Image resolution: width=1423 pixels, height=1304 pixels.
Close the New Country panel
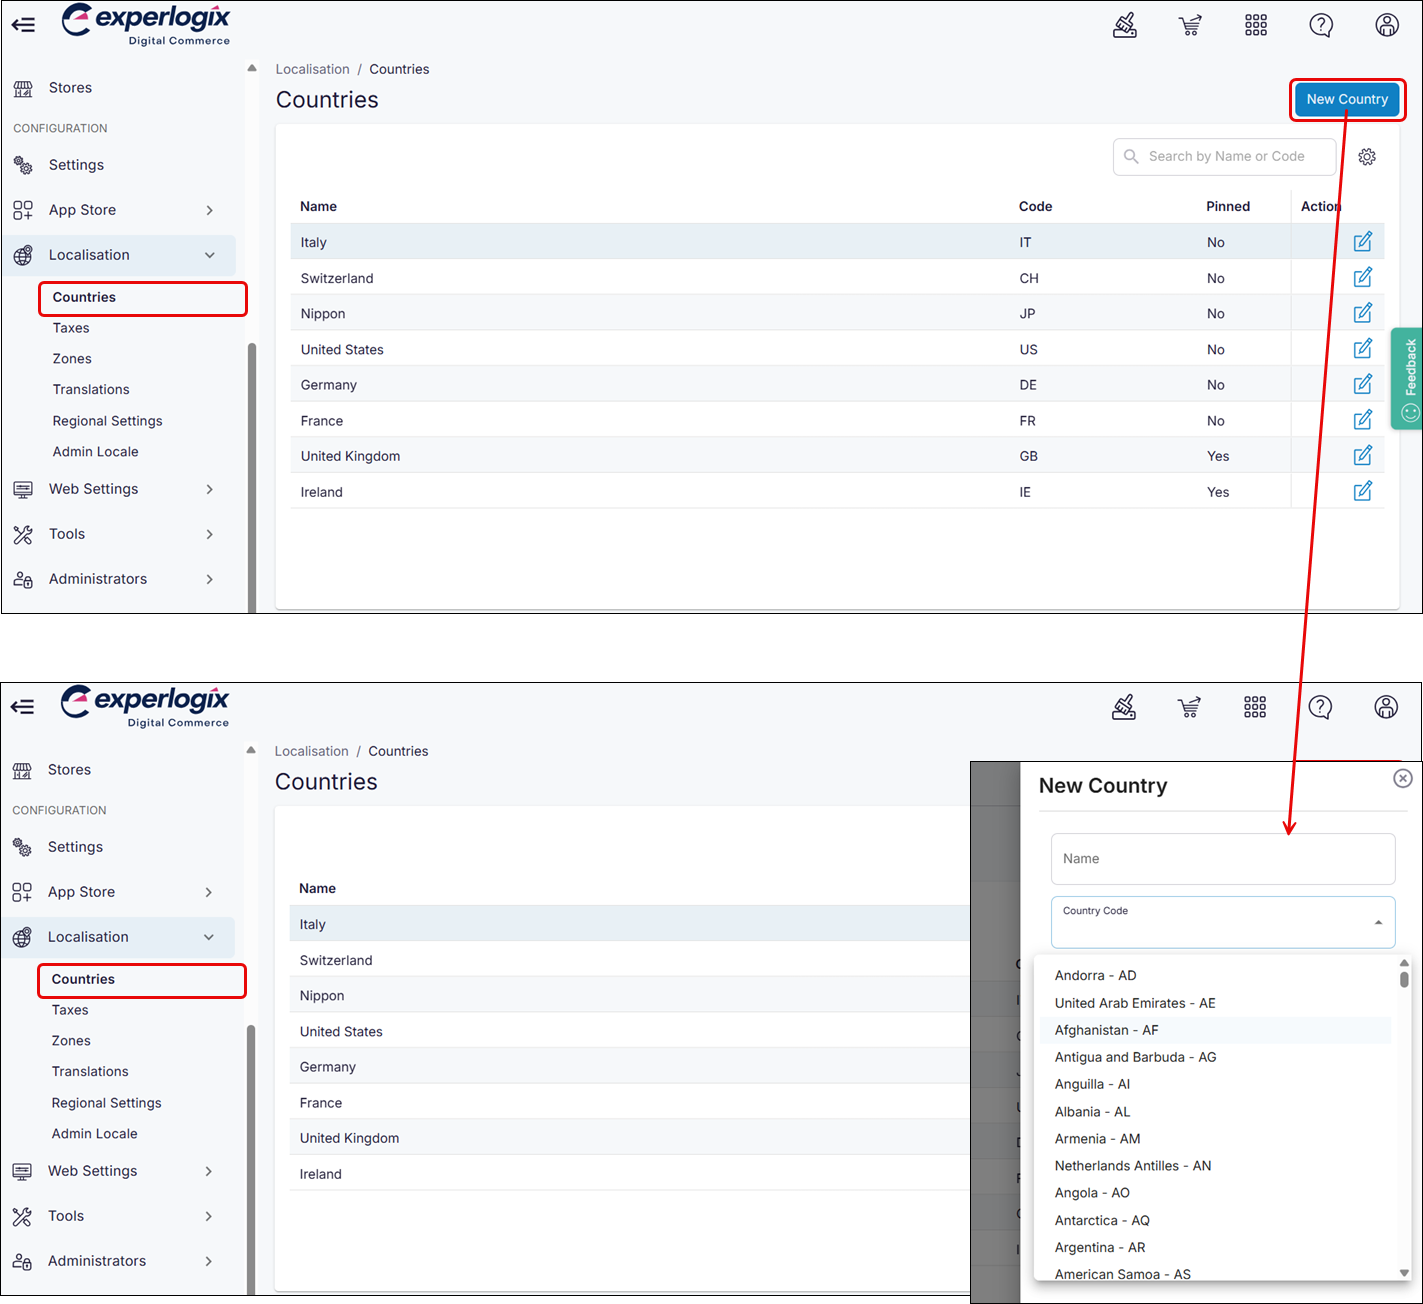(x=1402, y=778)
